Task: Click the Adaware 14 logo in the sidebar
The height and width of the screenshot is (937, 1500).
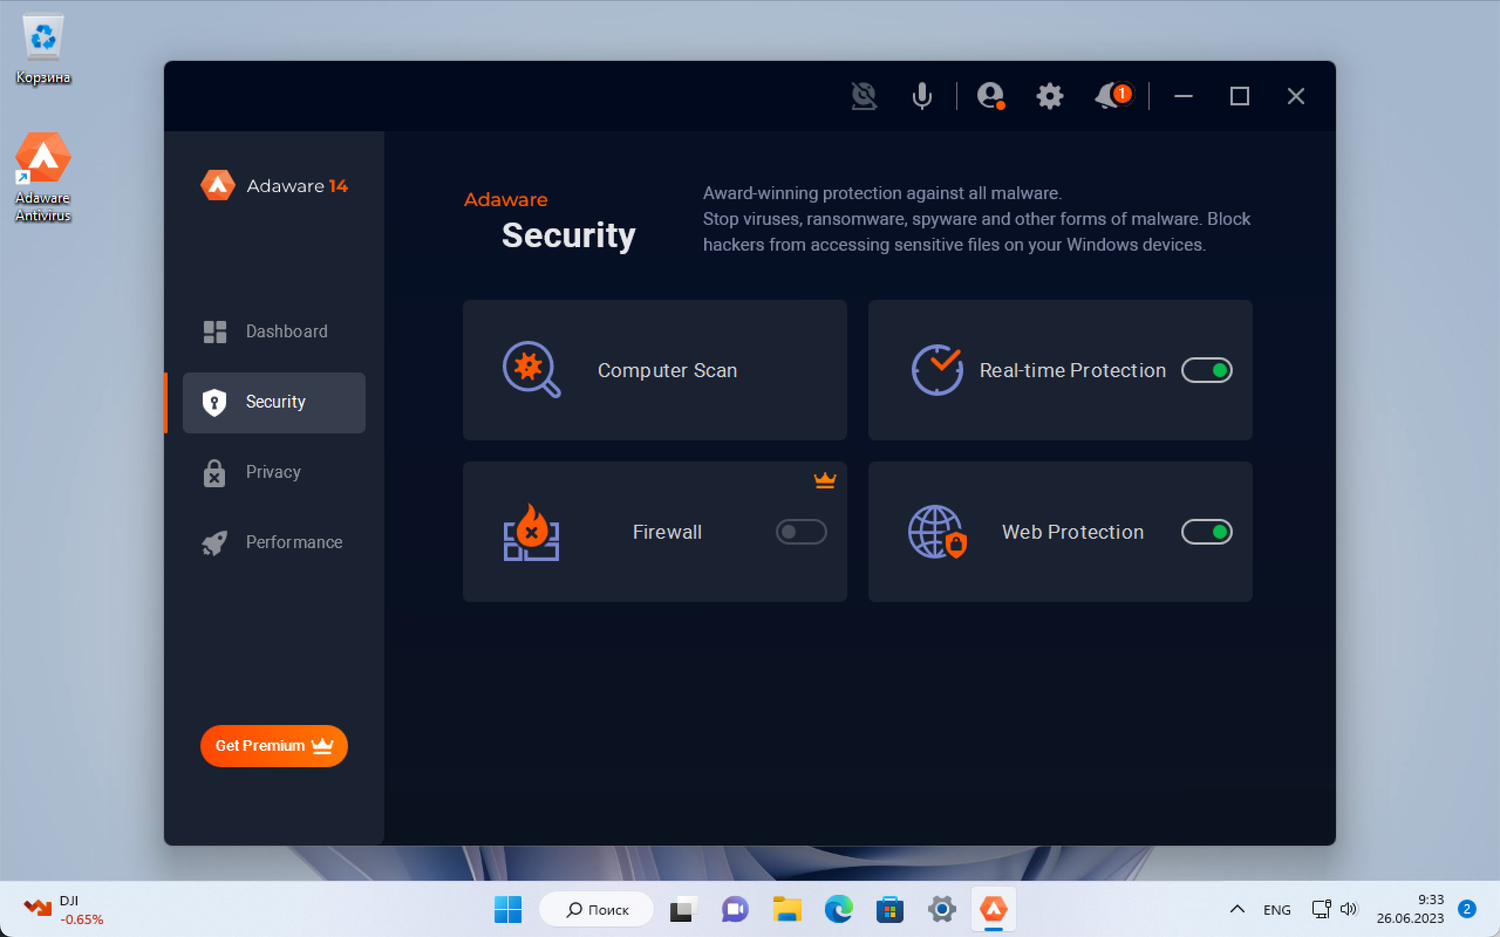Action: point(274,185)
